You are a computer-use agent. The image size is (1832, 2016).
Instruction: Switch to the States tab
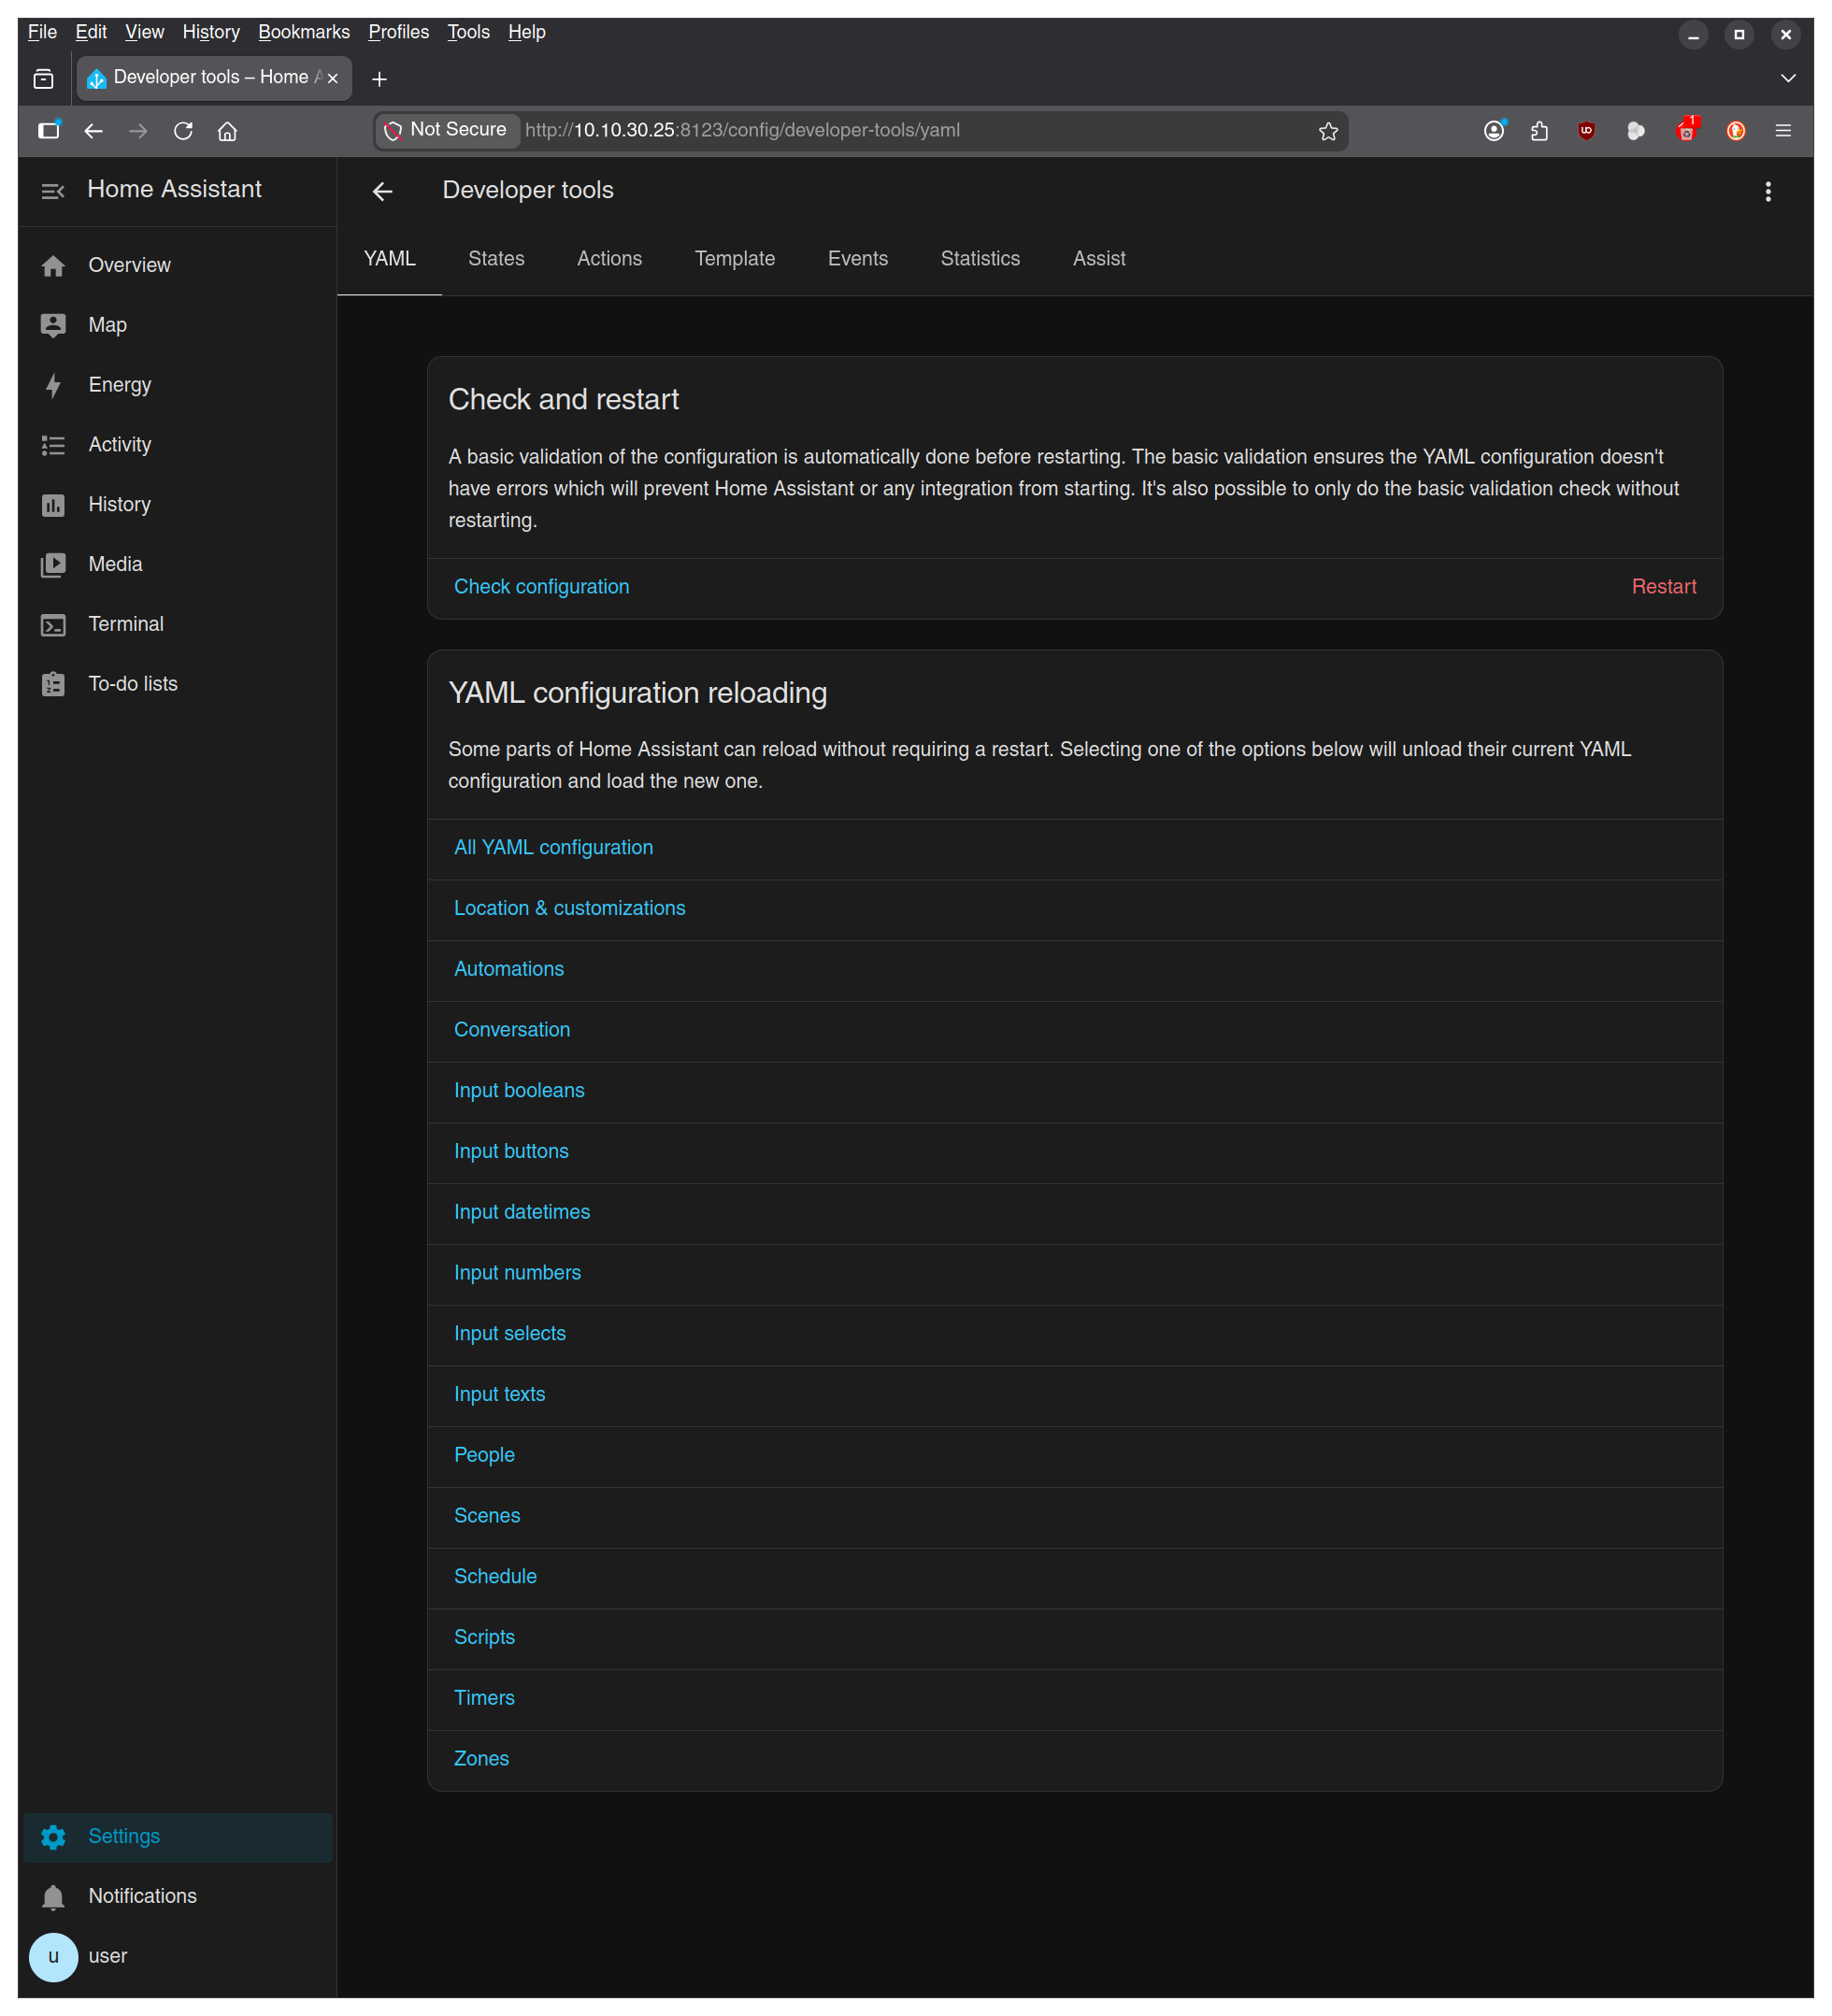[496, 259]
